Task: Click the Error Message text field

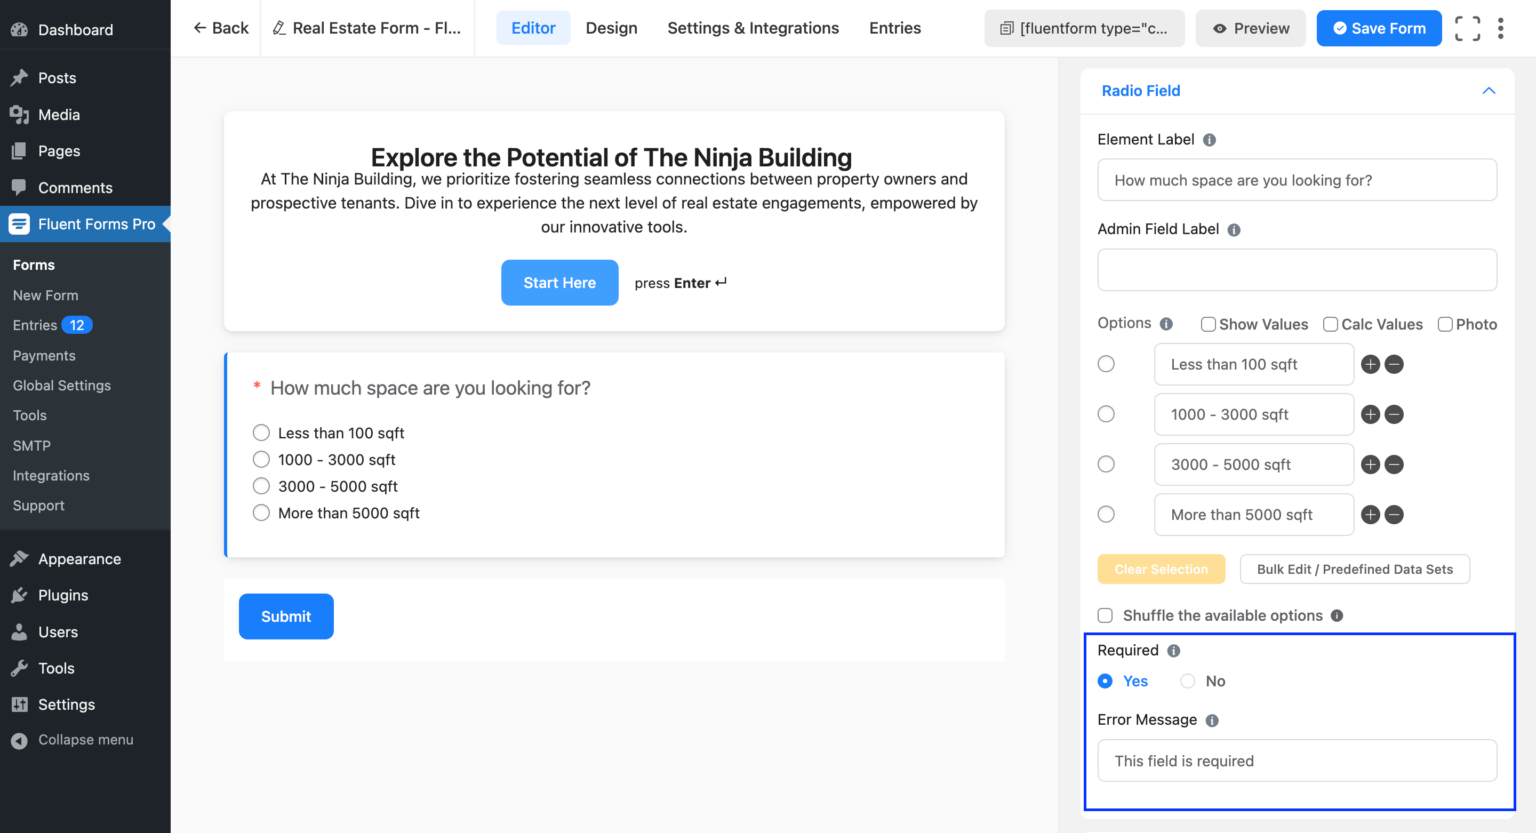Action: point(1297,760)
